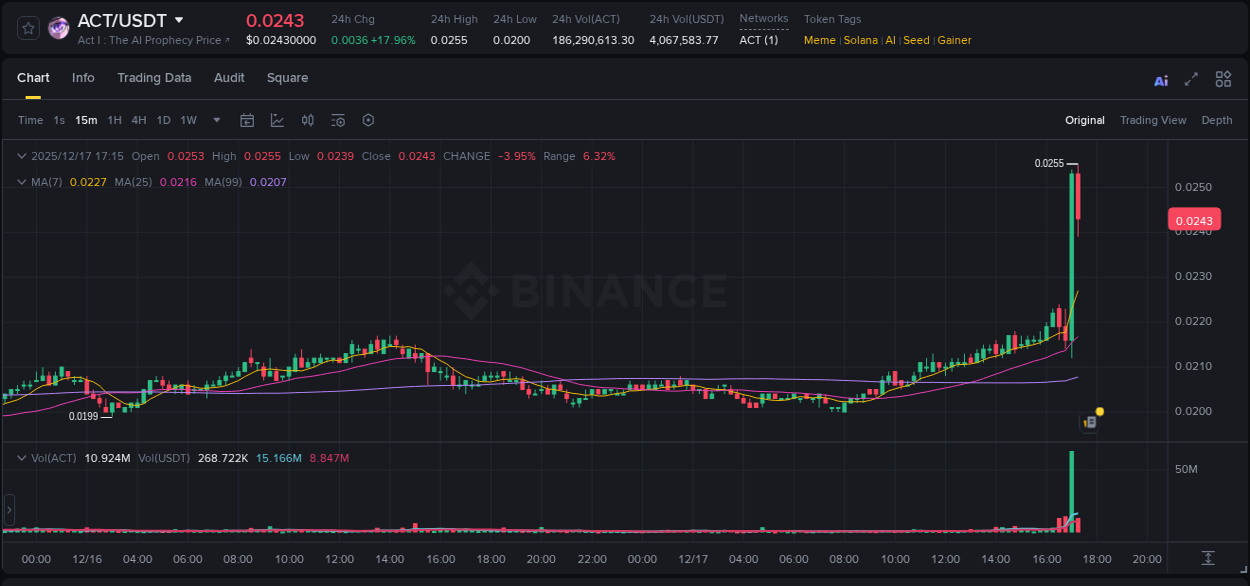Toggle the Vol(ACT) volume pane visibility
Screen dimensions: 1250x586
tap(21, 456)
